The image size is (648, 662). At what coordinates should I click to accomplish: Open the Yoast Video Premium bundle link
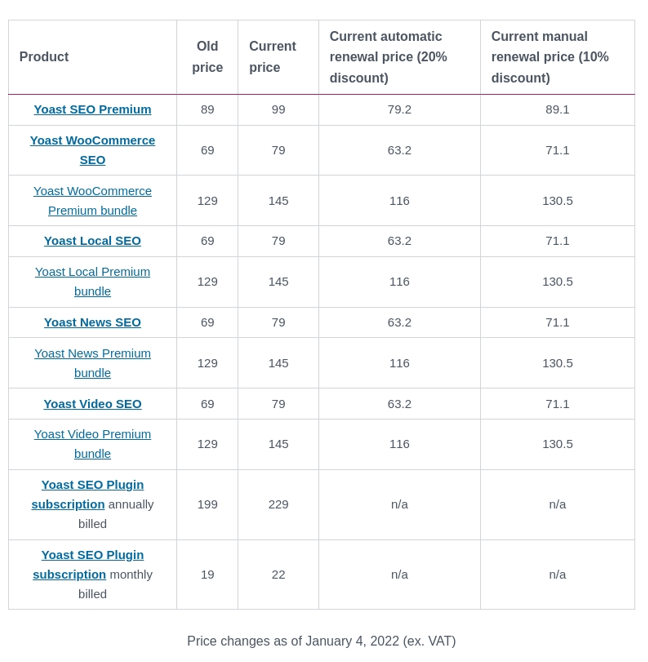pyautogui.click(x=92, y=444)
